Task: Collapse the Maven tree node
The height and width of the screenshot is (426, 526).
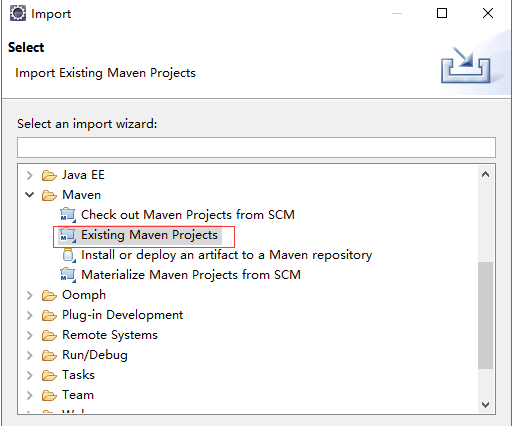Action: (30, 195)
